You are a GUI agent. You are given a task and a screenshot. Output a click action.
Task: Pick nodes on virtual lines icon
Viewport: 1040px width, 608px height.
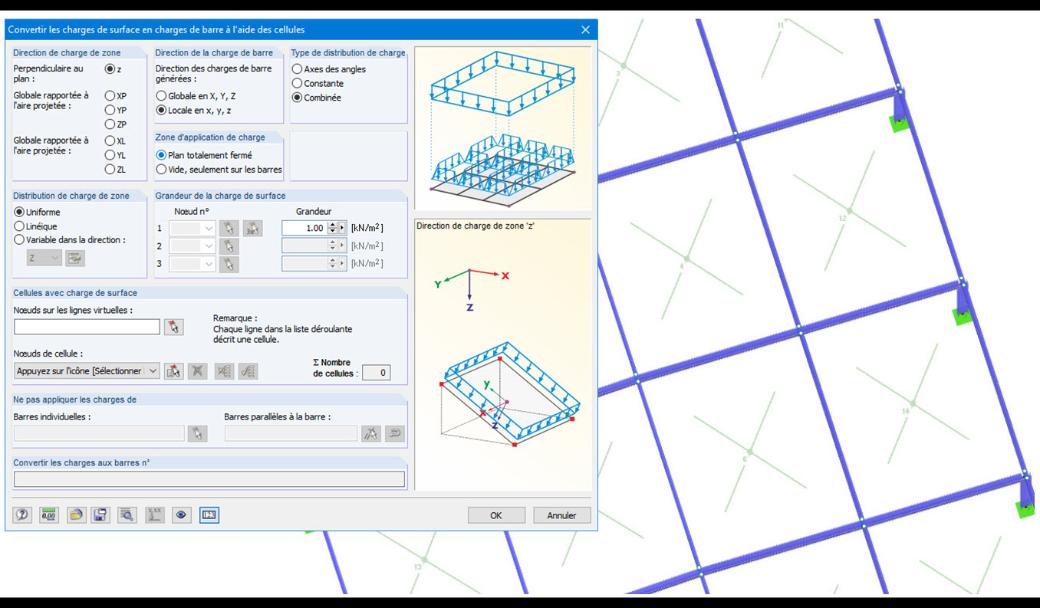[174, 327]
